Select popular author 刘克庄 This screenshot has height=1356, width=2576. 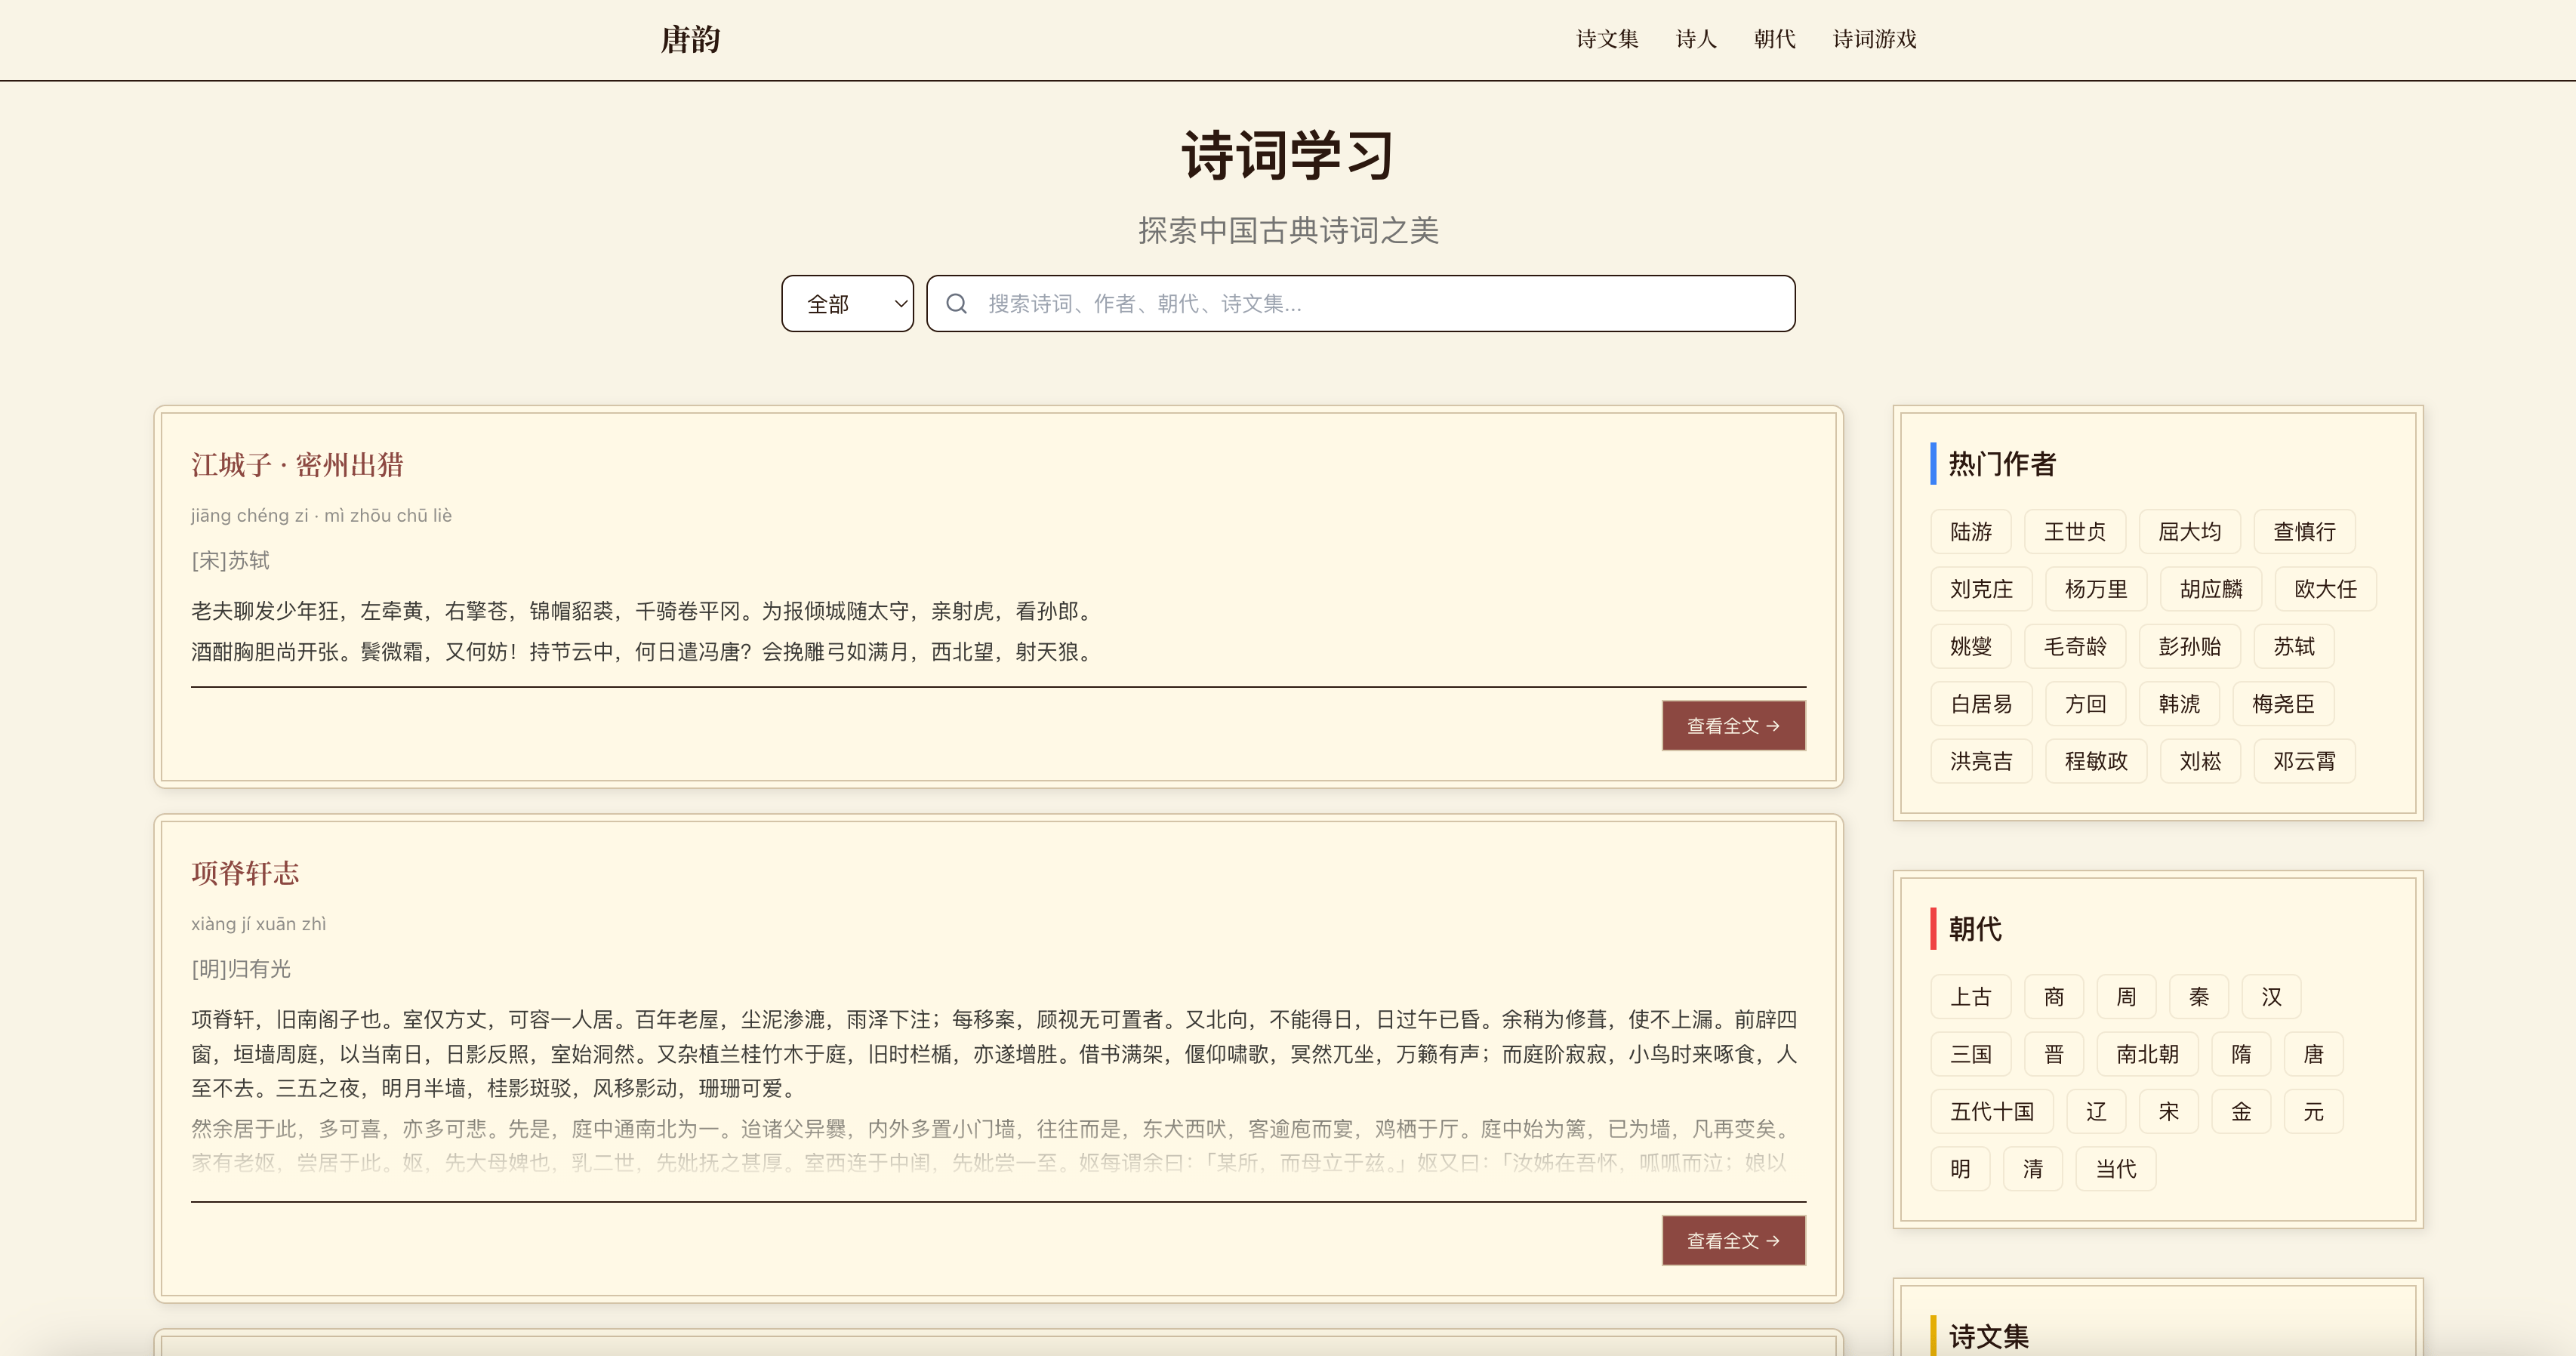1981,589
